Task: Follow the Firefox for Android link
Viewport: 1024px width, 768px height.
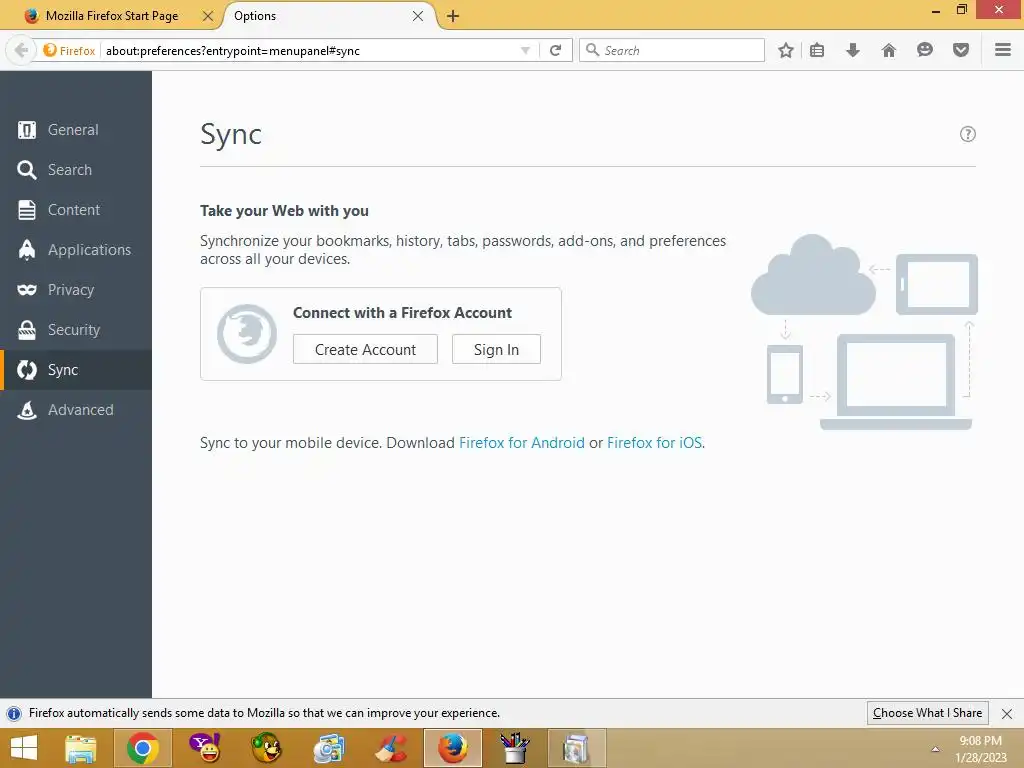Action: [522, 443]
